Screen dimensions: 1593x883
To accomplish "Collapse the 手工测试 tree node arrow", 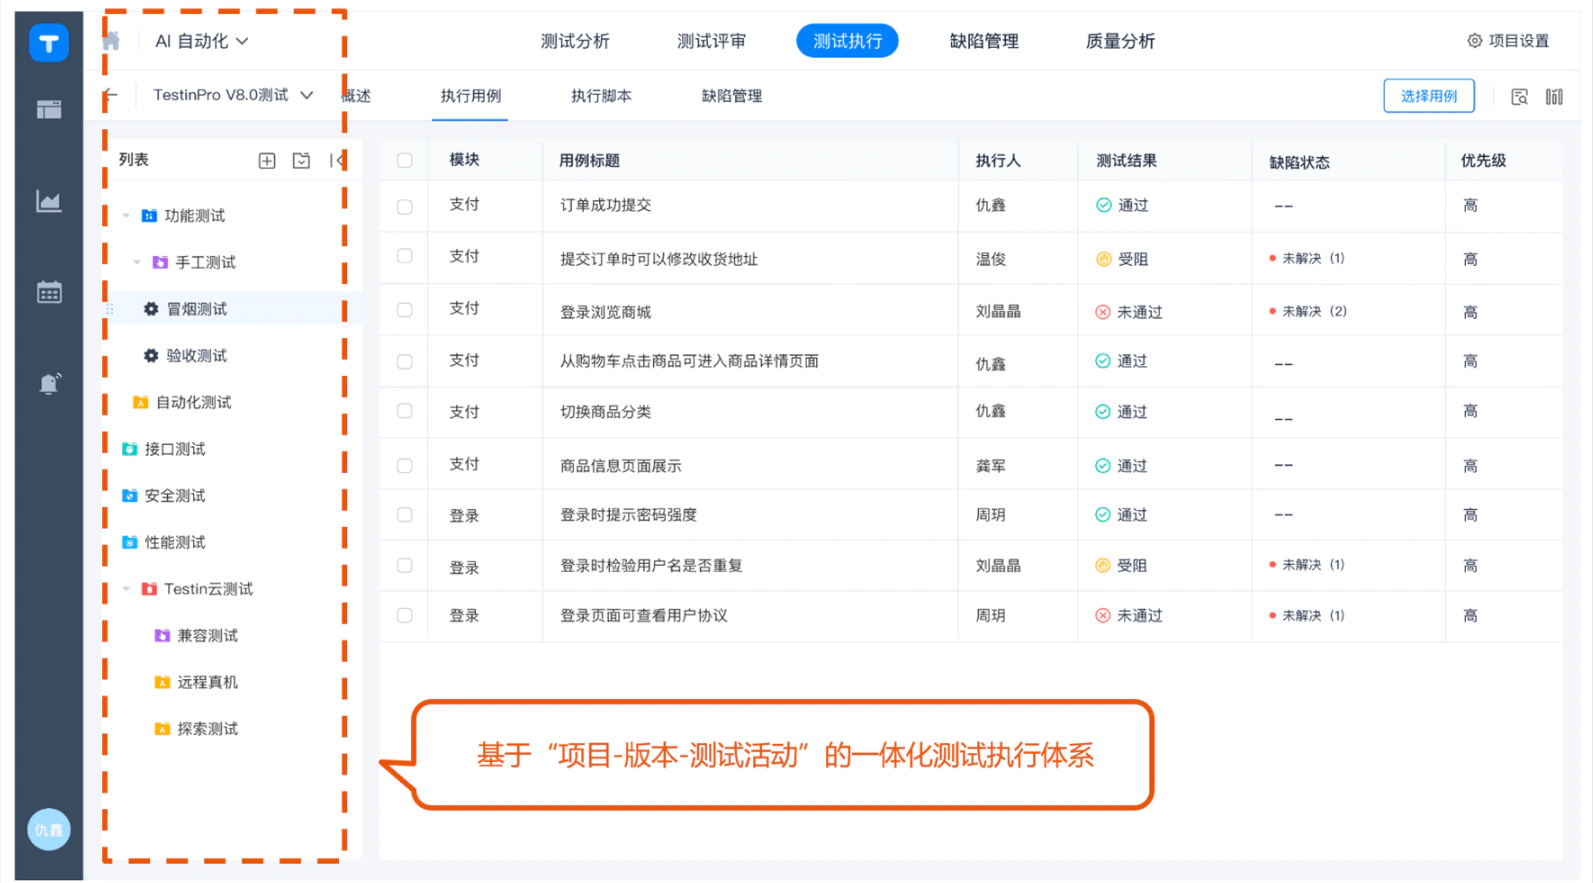I will (x=137, y=262).
